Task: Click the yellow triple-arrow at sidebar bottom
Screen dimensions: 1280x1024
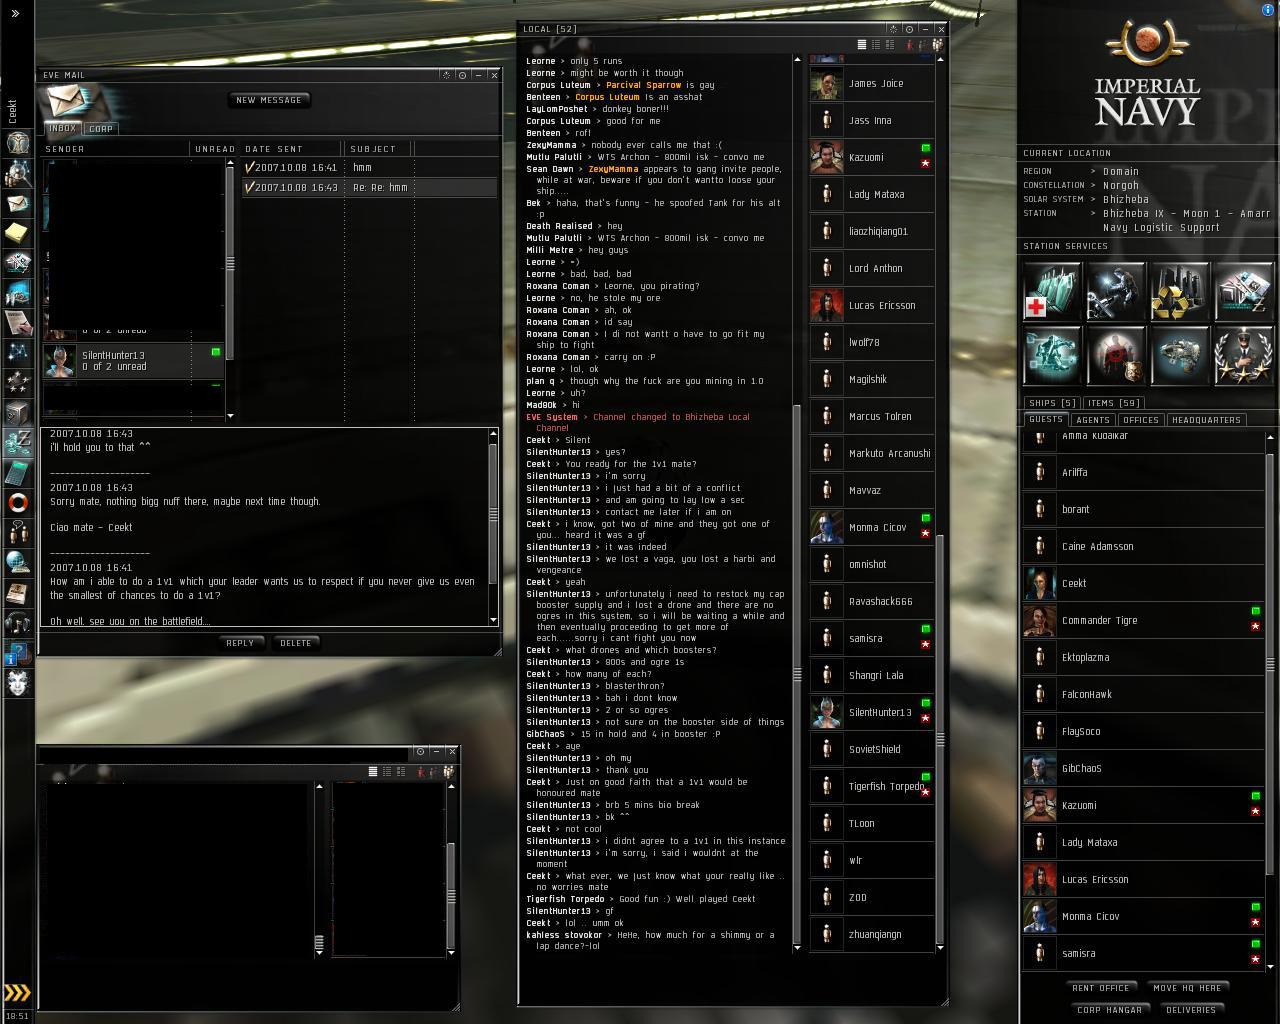Action: [x=18, y=993]
